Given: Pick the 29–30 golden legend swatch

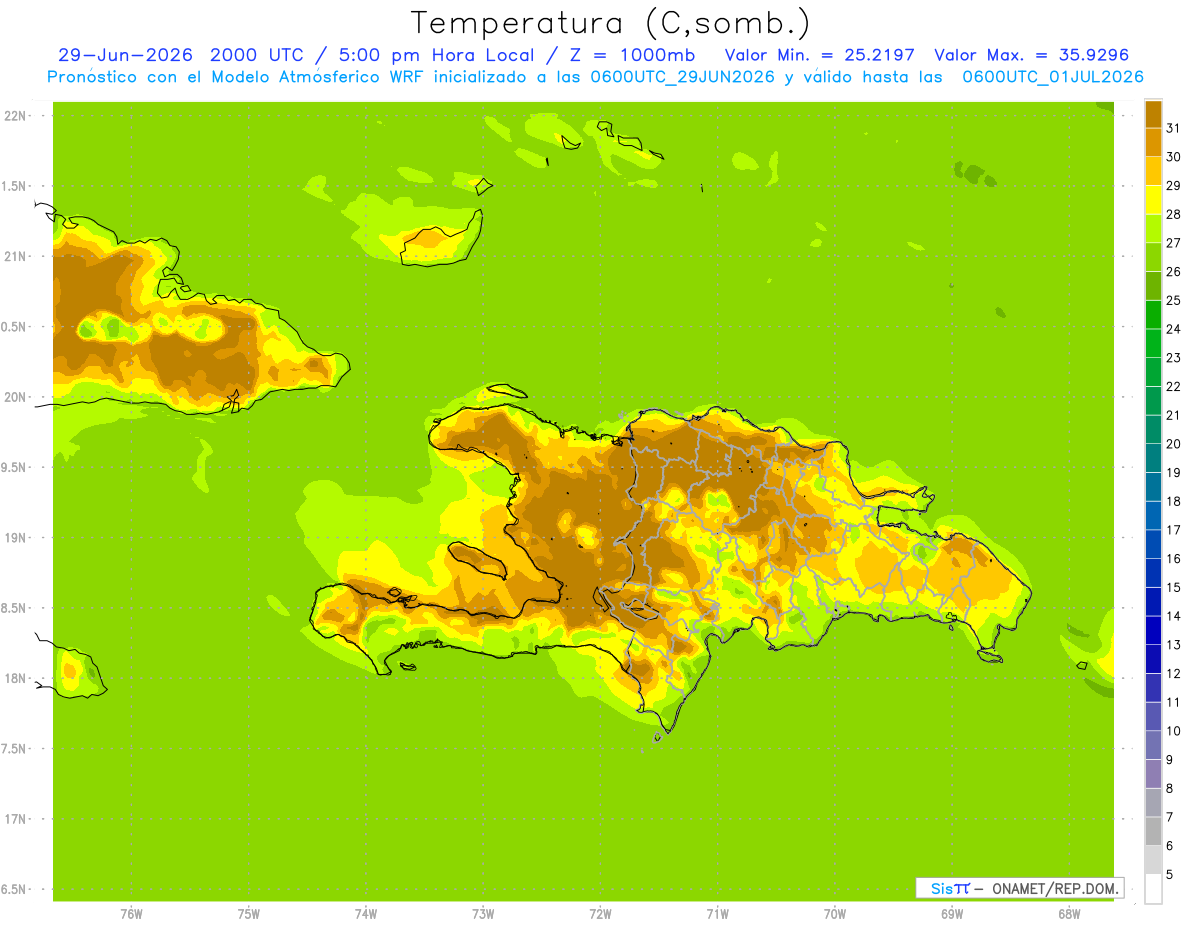Looking at the screenshot, I should [1153, 171].
